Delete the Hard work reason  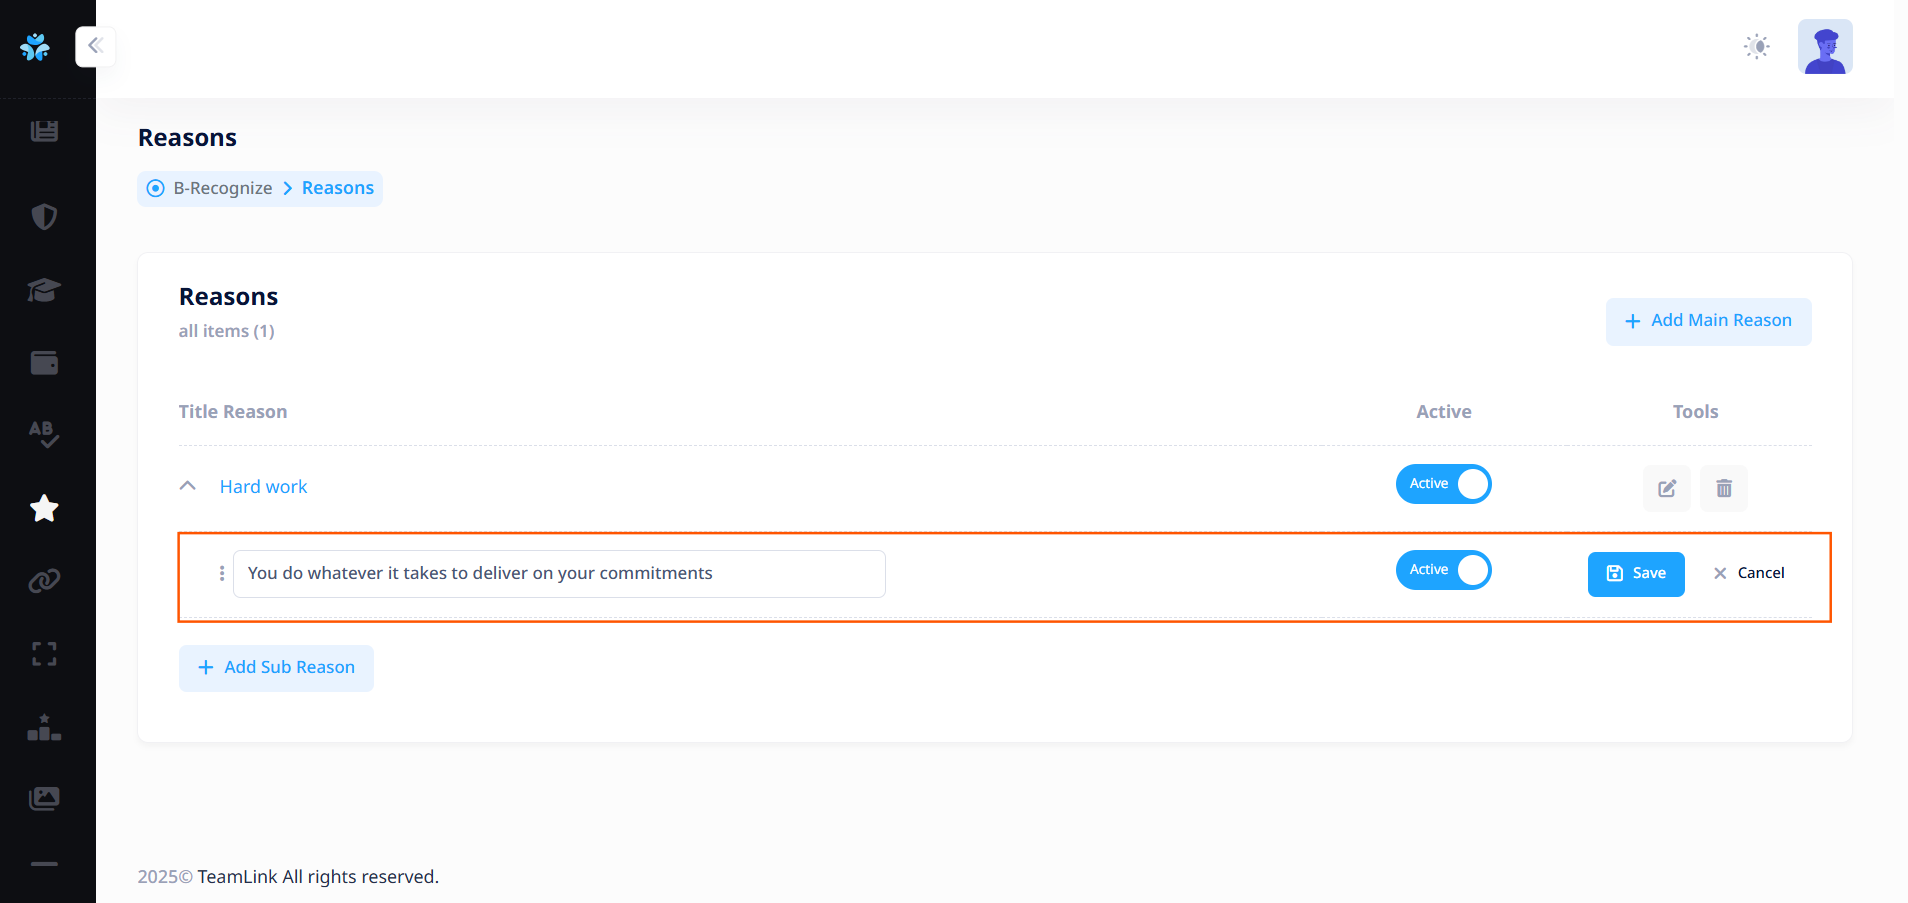coord(1724,488)
